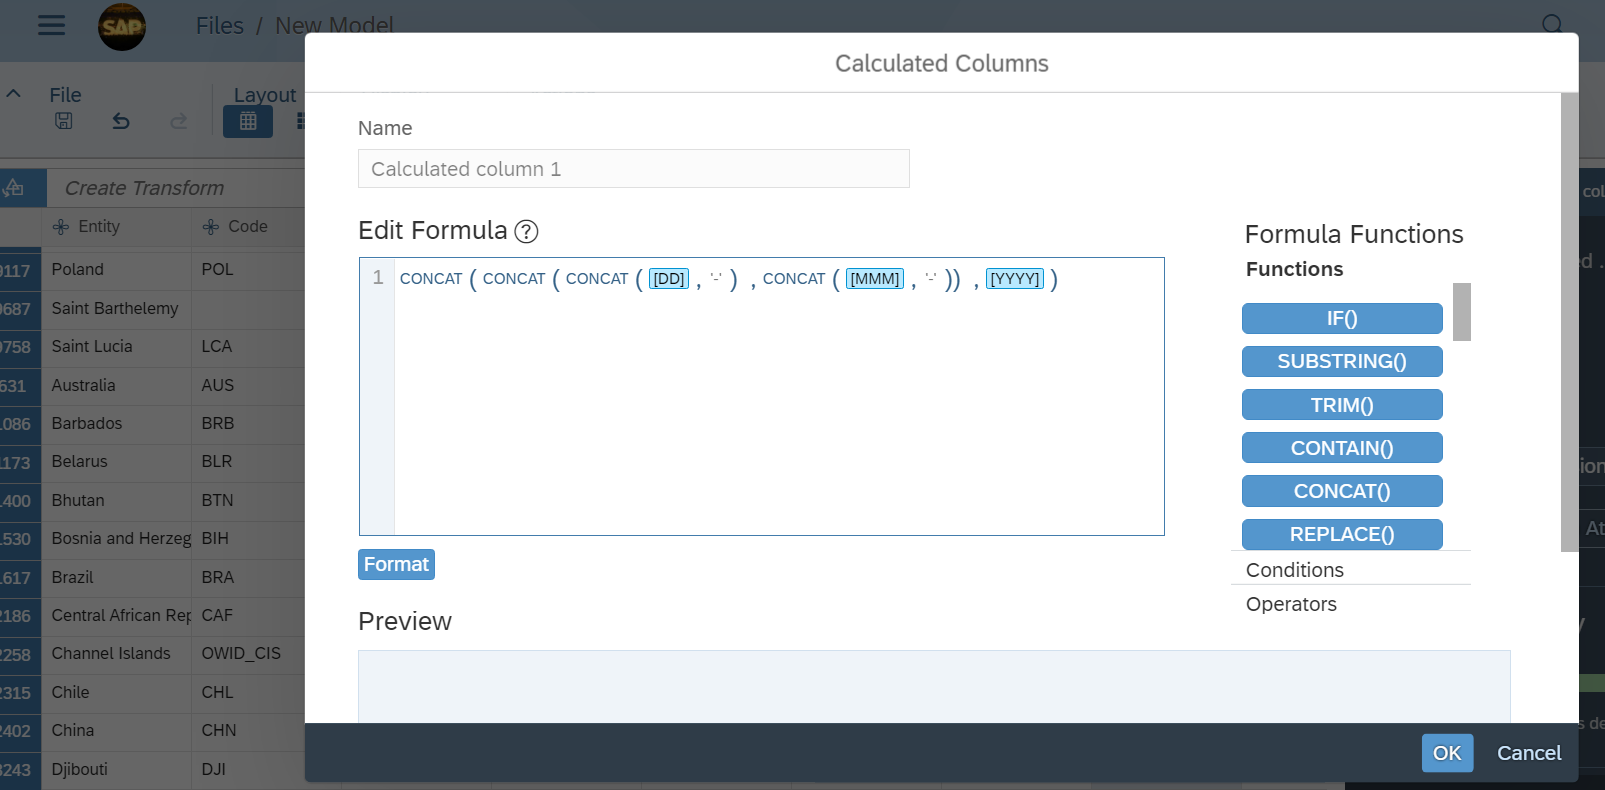This screenshot has width=1605, height=790.
Task: Insert the SUBSTRING() function
Action: pyautogui.click(x=1342, y=361)
